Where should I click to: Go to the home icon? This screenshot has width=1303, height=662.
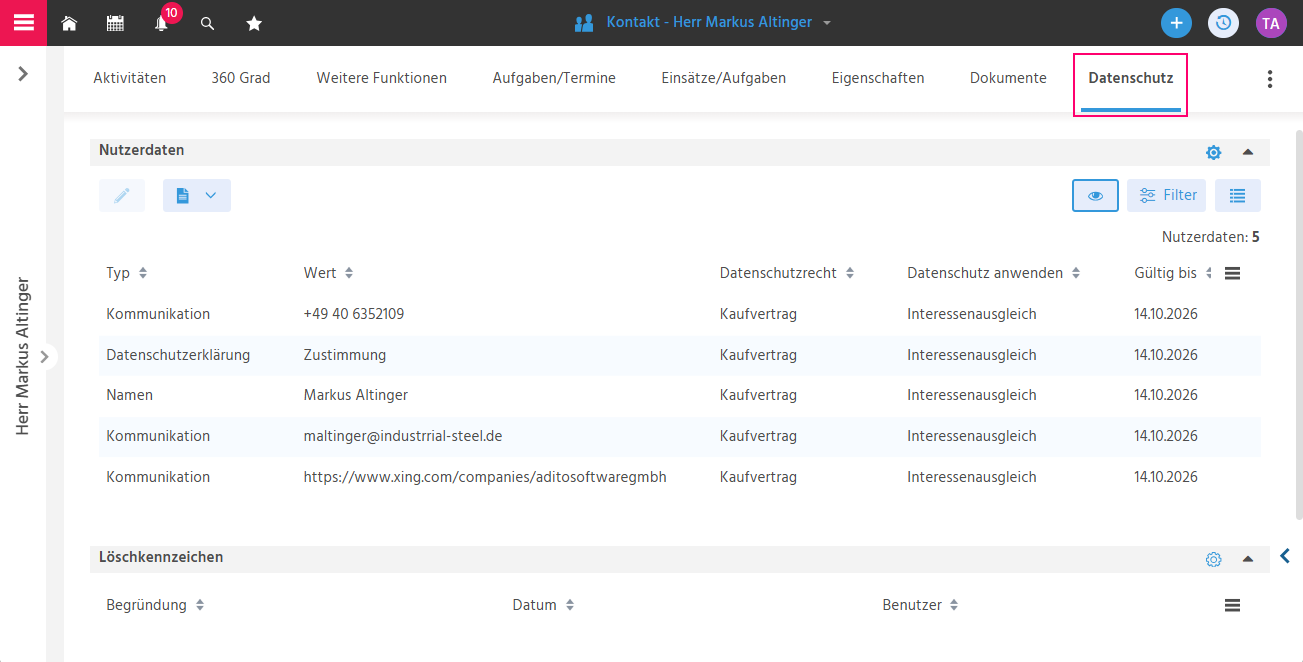pyautogui.click(x=69, y=23)
